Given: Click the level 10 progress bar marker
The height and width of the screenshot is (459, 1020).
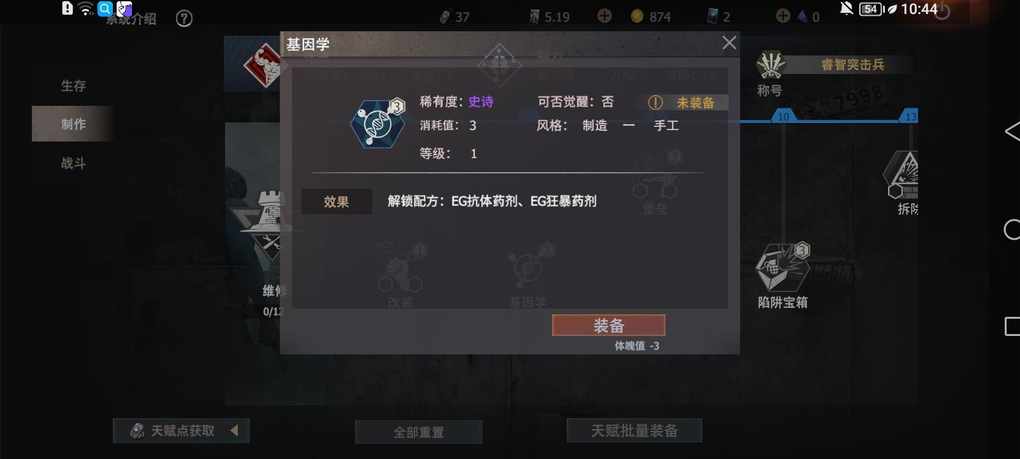Looking at the screenshot, I should coord(784,116).
